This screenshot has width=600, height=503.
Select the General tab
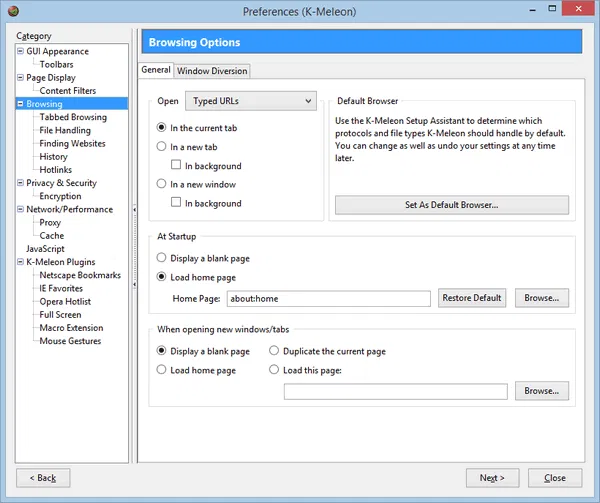tap(156, 70)
